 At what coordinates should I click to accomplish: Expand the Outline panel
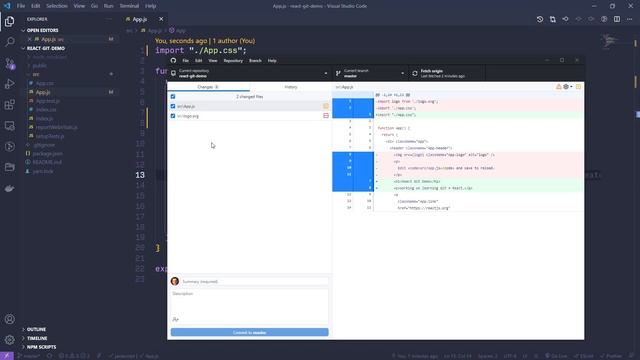coord(36,329)
